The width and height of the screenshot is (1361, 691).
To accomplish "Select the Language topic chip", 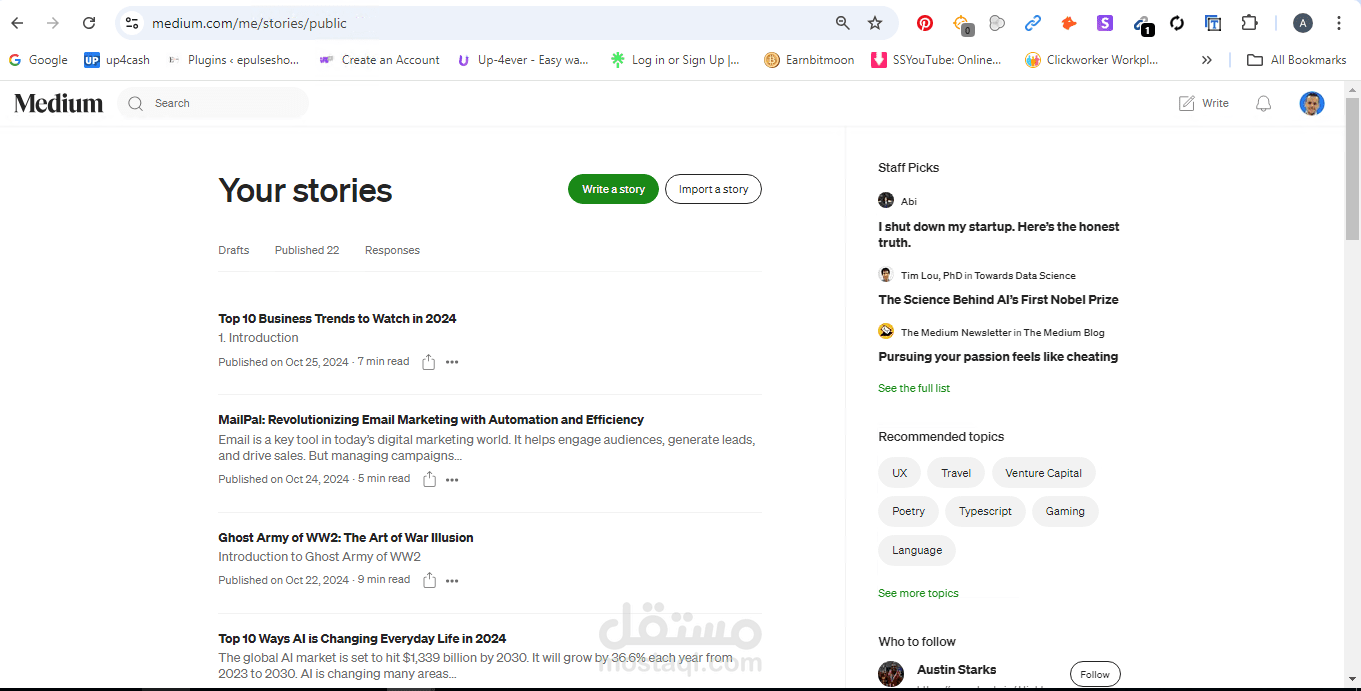I will tap(917, 550).
